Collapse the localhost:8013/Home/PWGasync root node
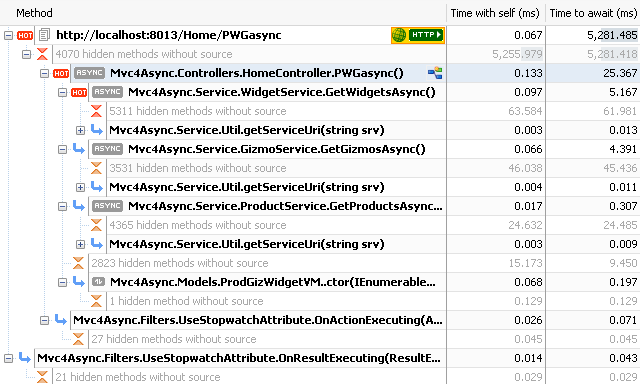The height and width of the screenshot is (384, 640). (x=9, y=36)
